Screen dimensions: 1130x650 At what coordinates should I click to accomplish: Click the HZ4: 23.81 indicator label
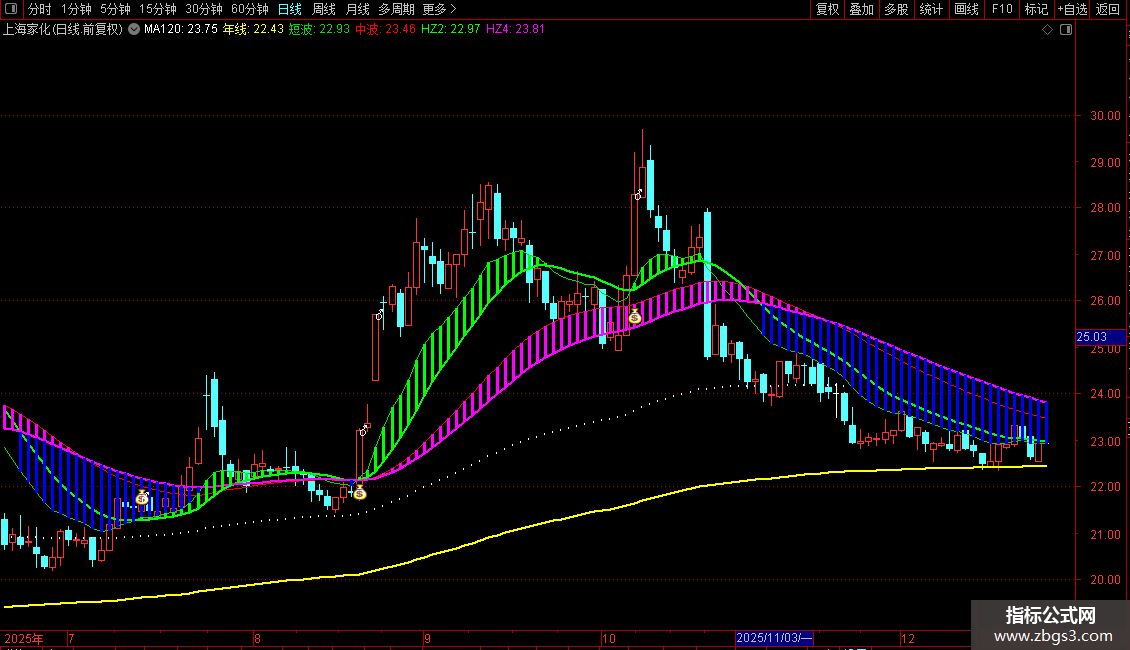point(515,30)
